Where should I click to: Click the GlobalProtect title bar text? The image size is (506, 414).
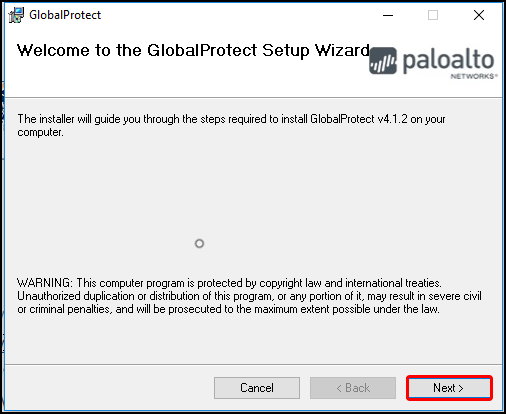pyautogui.click(x=65, y=15)
